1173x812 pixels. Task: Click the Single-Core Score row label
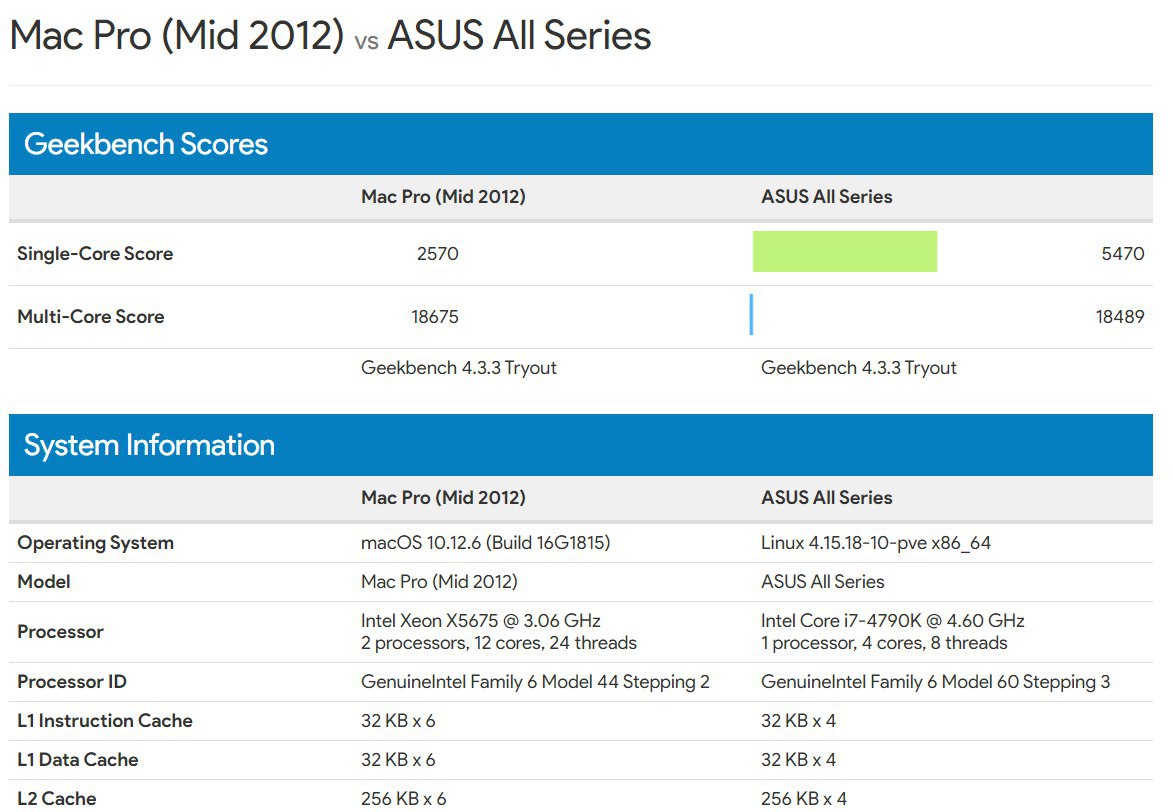tap(95, 254)
